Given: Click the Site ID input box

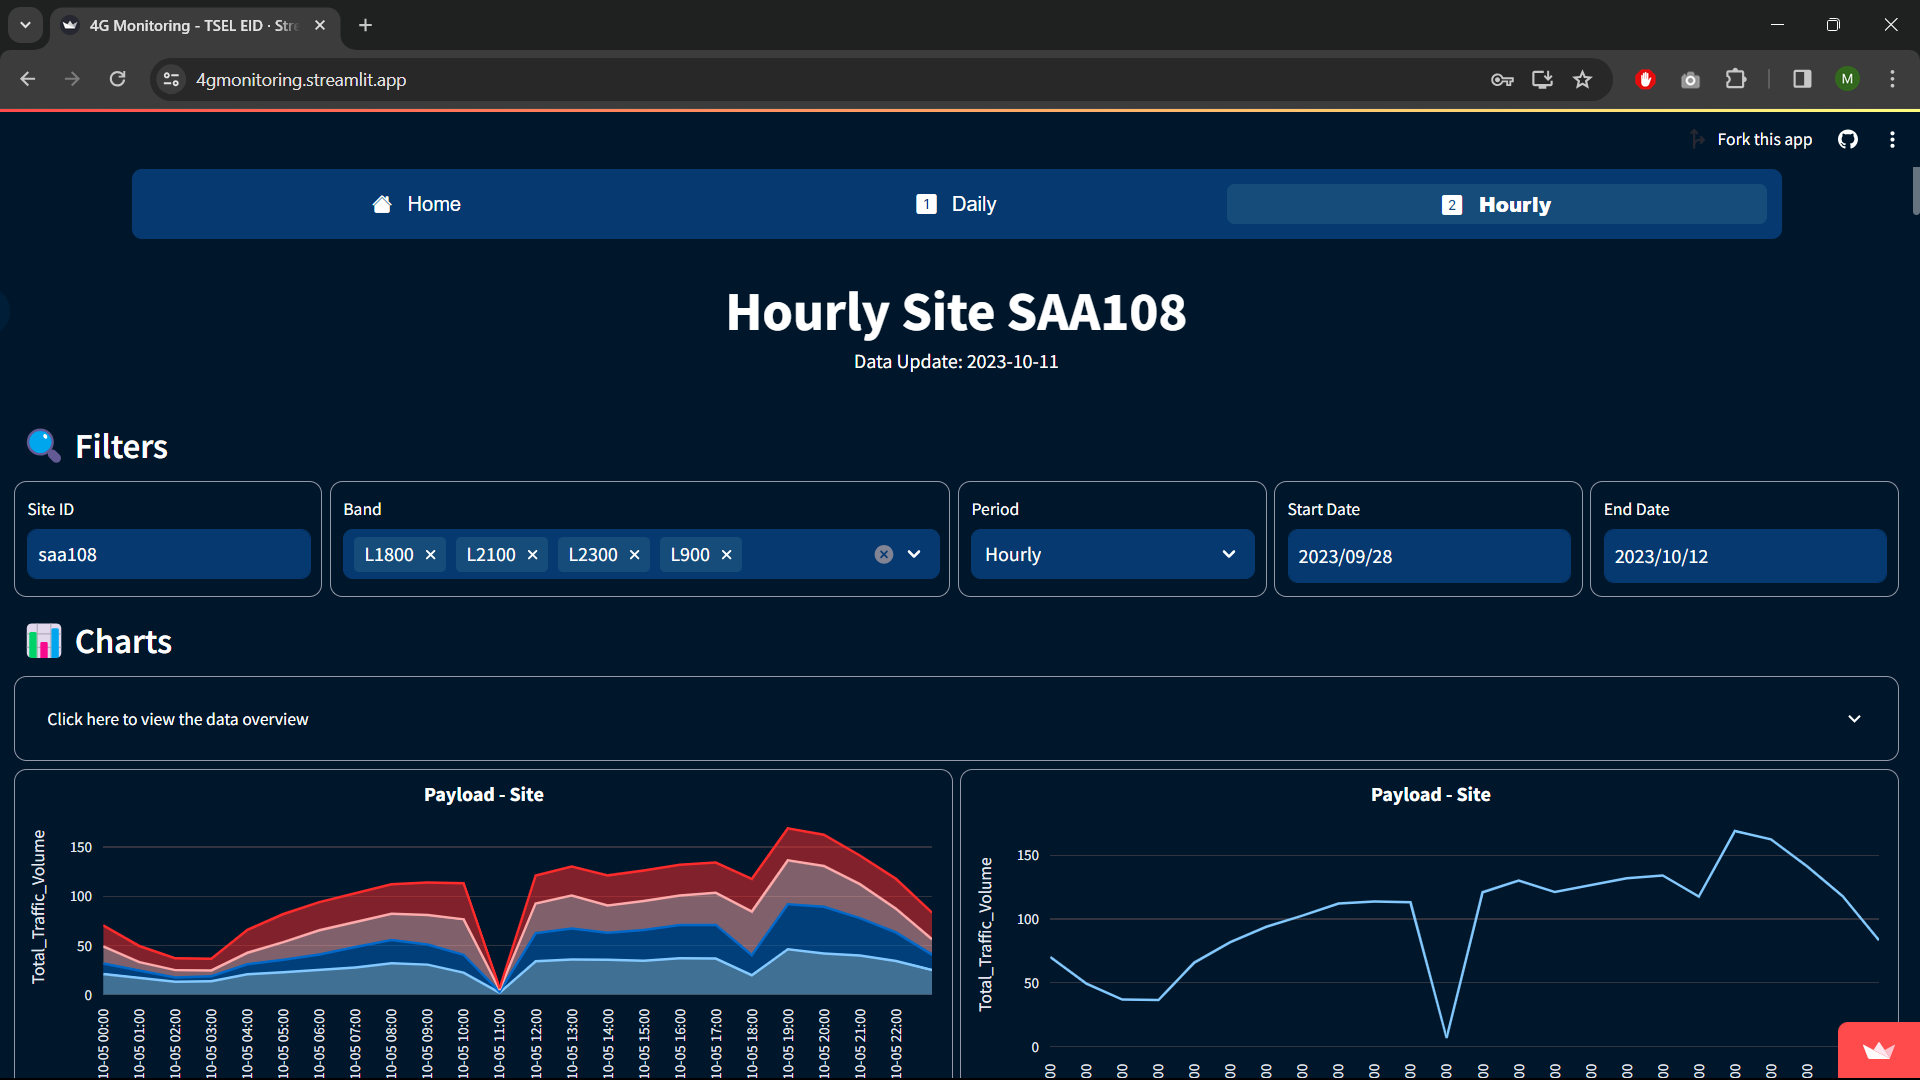Looking at the screenshot, I should coord(168,555).
